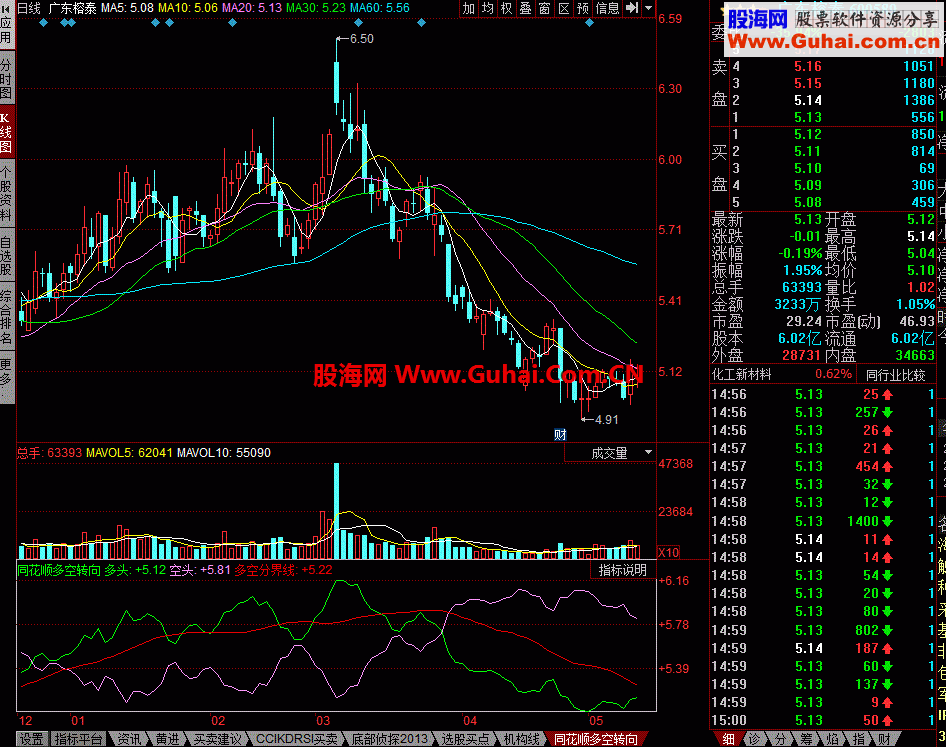Click the 加 toolbar icon
The width and height of the screenshot is (946, 747).
click(x=469, y=8)
